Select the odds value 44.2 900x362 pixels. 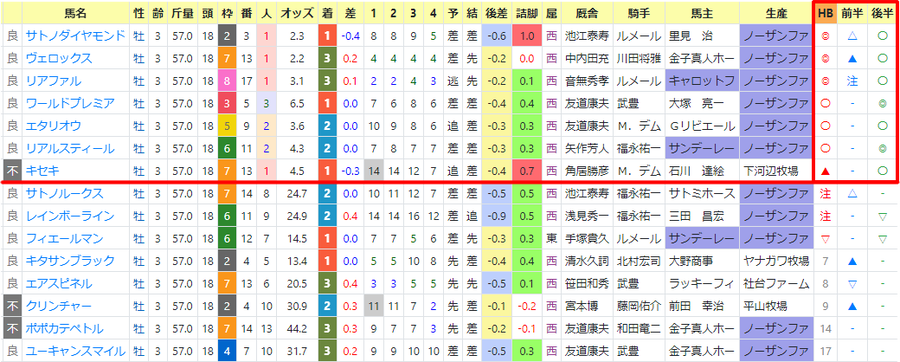coord(297,329)
